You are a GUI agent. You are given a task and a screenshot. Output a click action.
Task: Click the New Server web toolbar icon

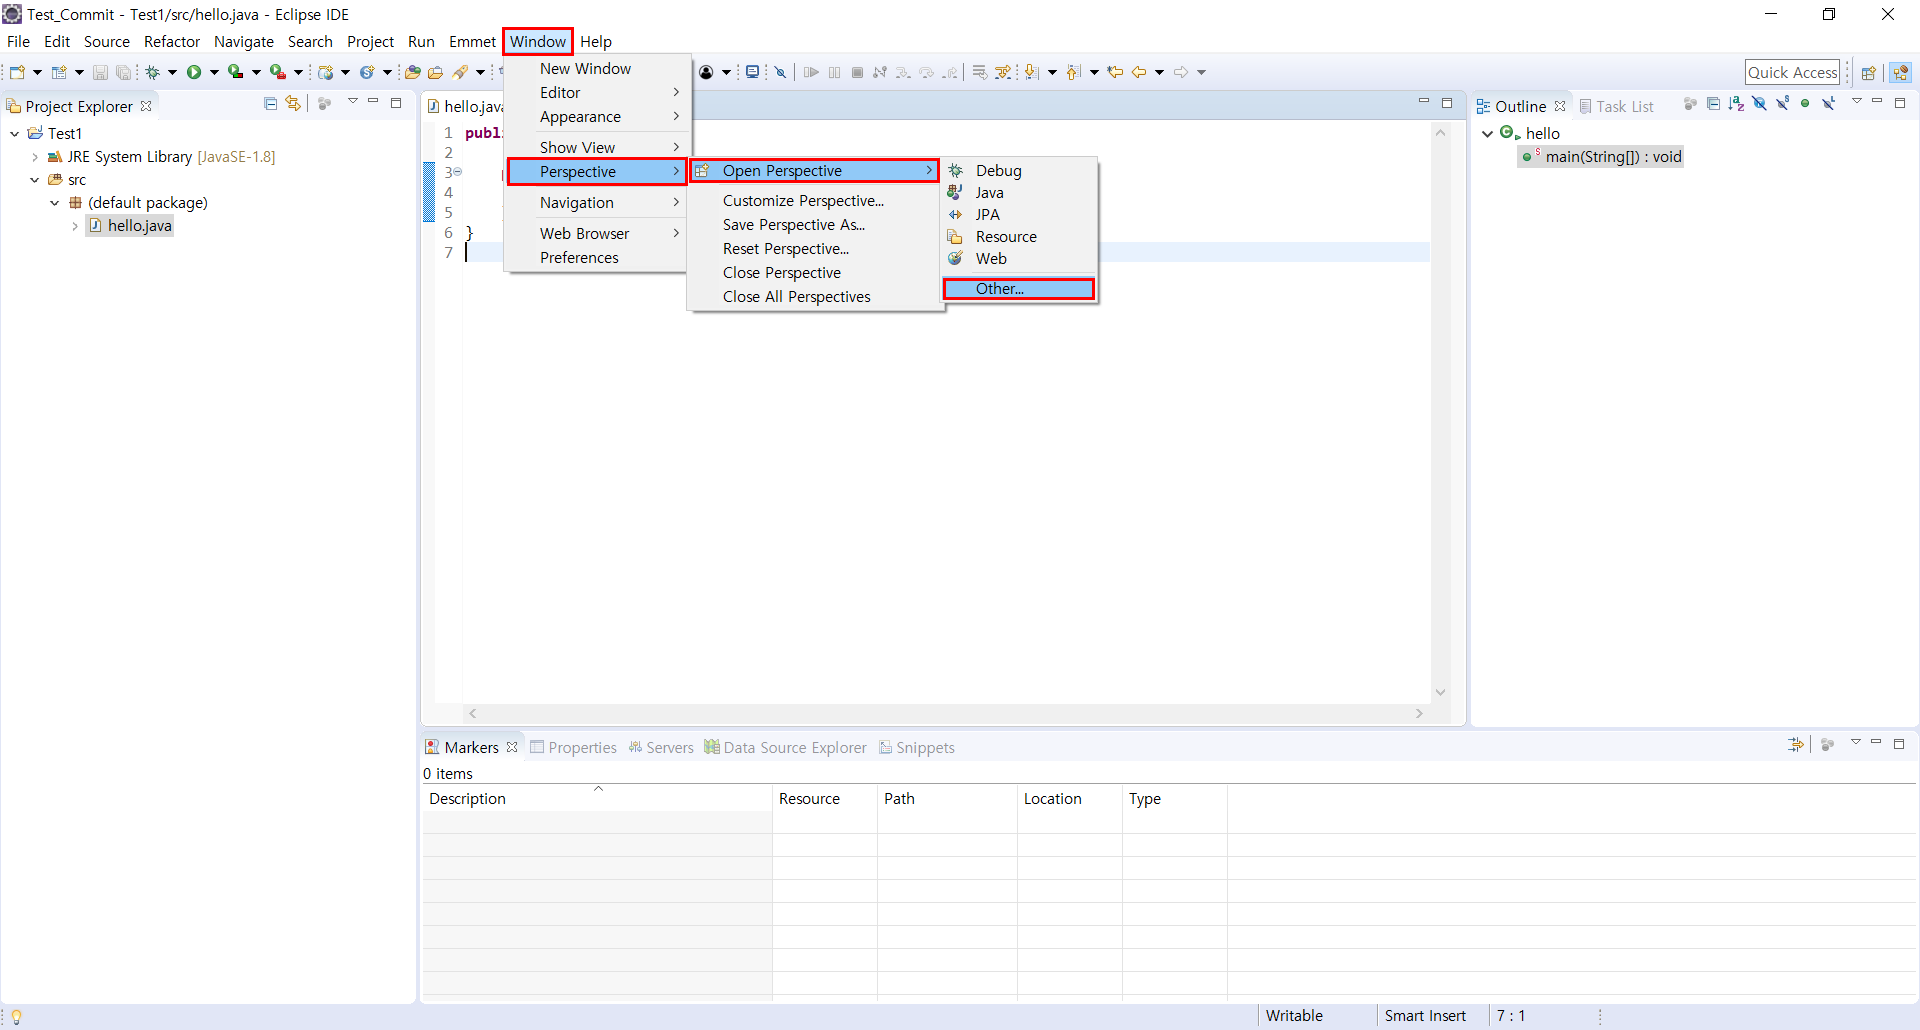coord(325,72)
